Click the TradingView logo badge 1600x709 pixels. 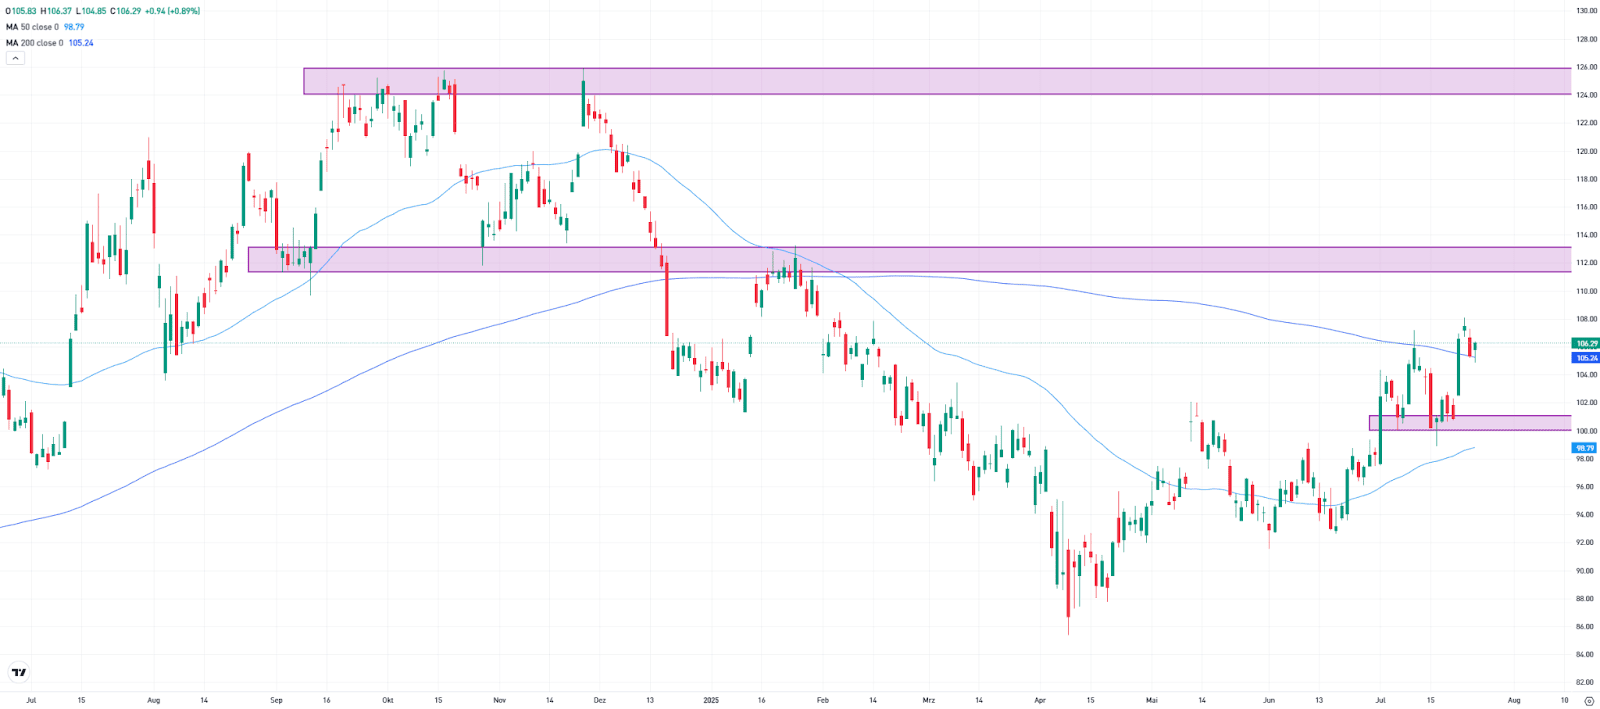(x=18, y=672)
